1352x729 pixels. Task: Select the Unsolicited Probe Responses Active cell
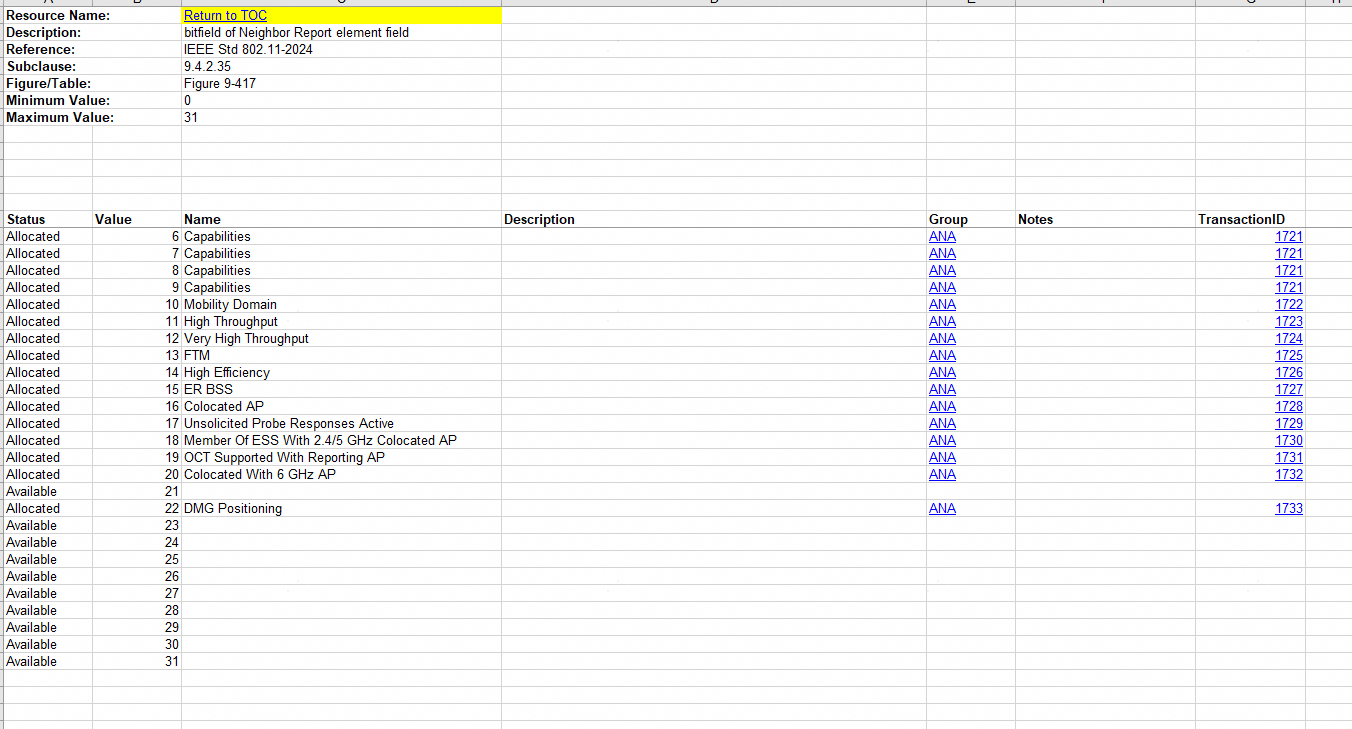click(289, 424)
